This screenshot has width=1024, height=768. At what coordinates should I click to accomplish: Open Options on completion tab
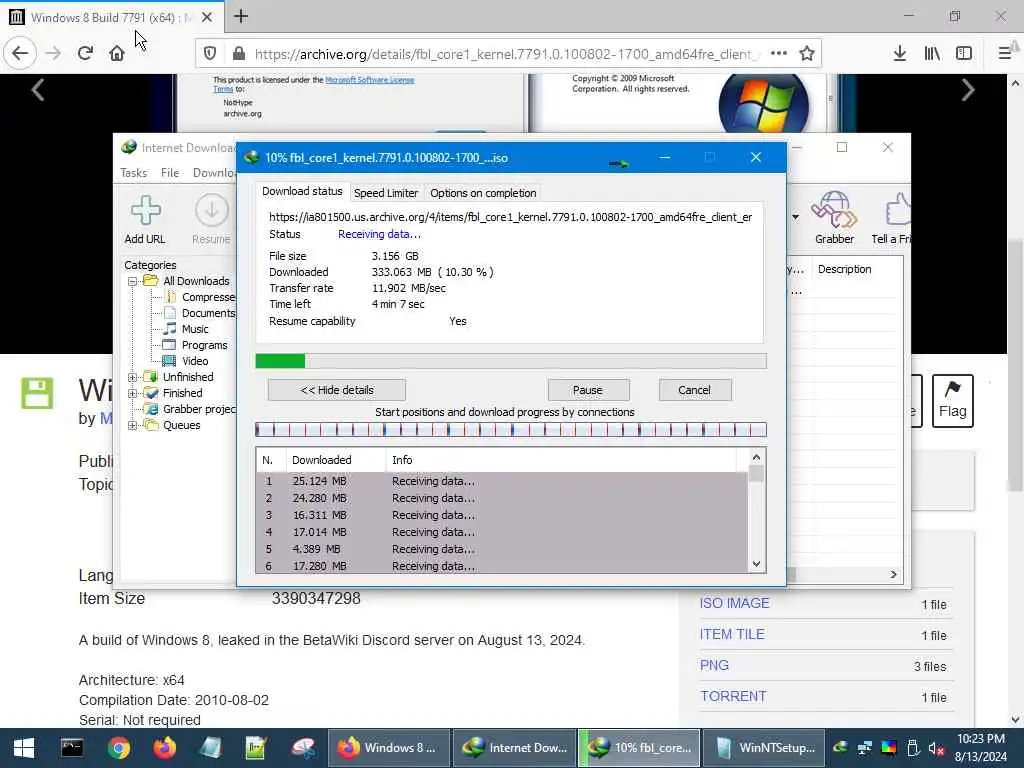point(483,193)
